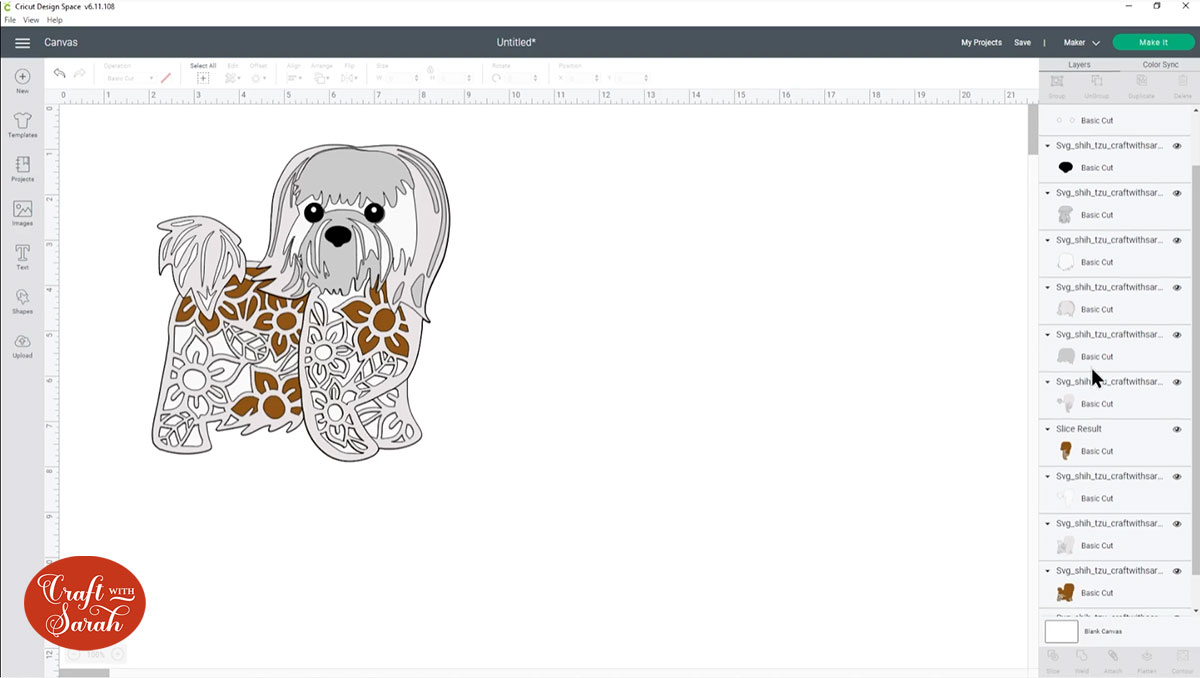Browse Images from the left sidebar
Screen dimensions: 1200x678
(21, 211)
